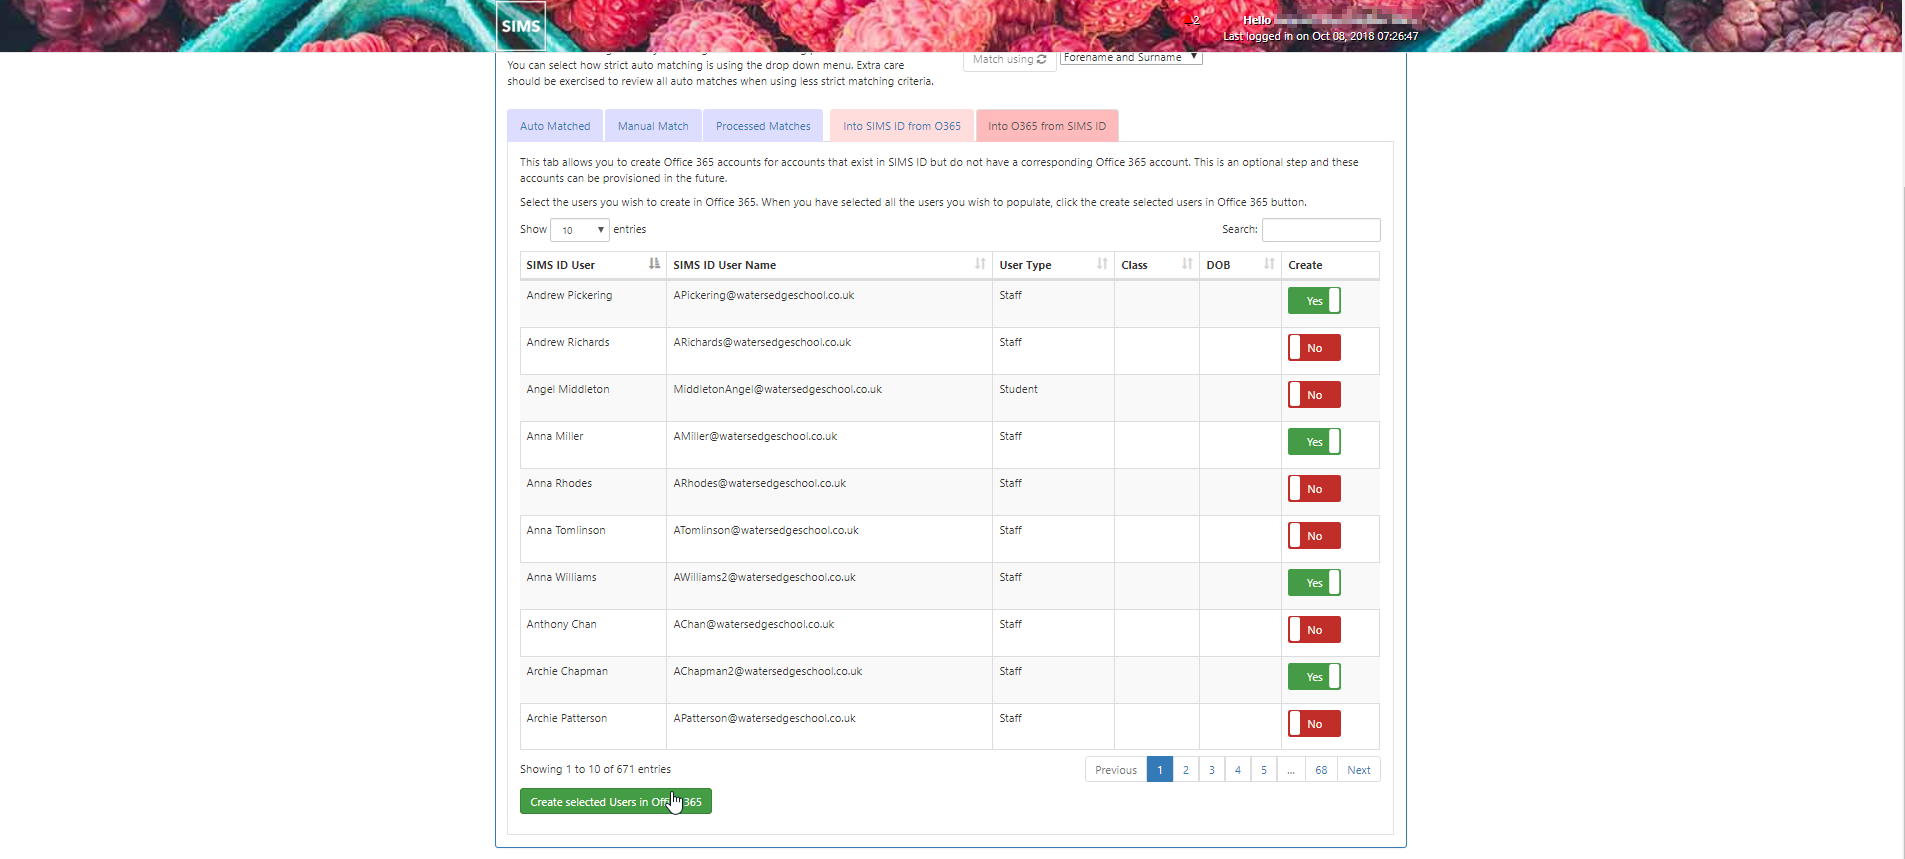
Task: Click Showing 1 to 10 of 671 entries
Action: pos(595,769)
